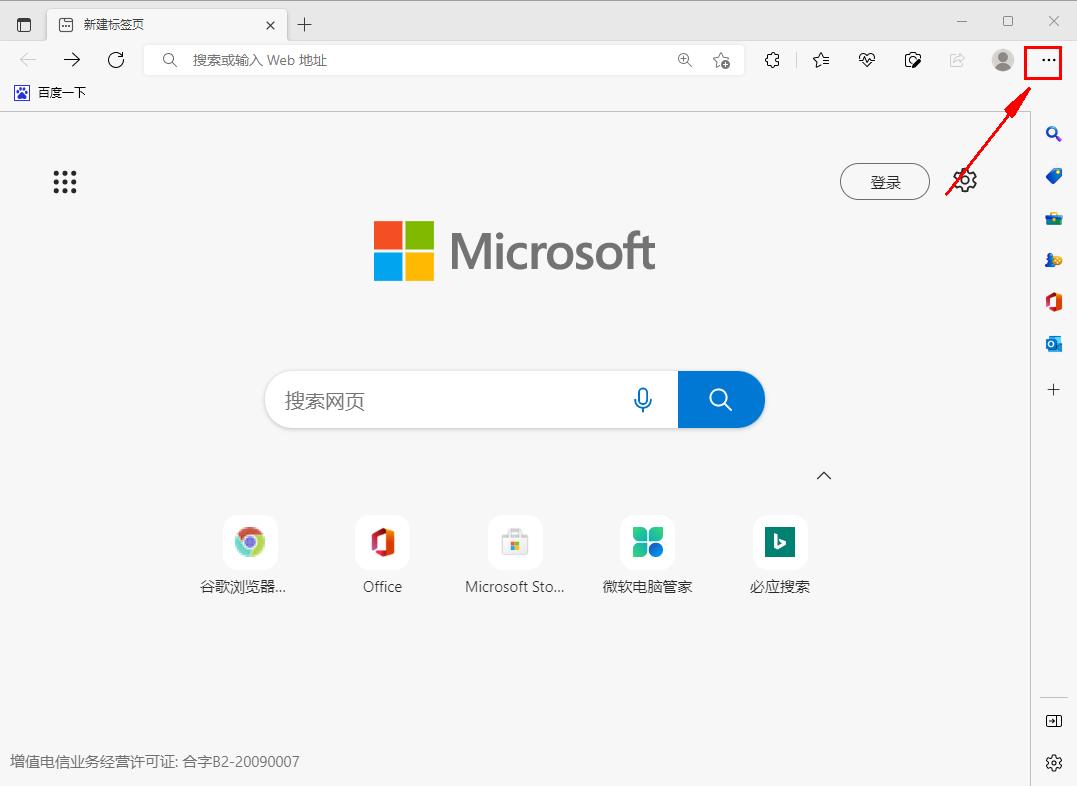Click the 增值电信业务经营许可证 footer text
1077x786 pixels.
[155, 761]
